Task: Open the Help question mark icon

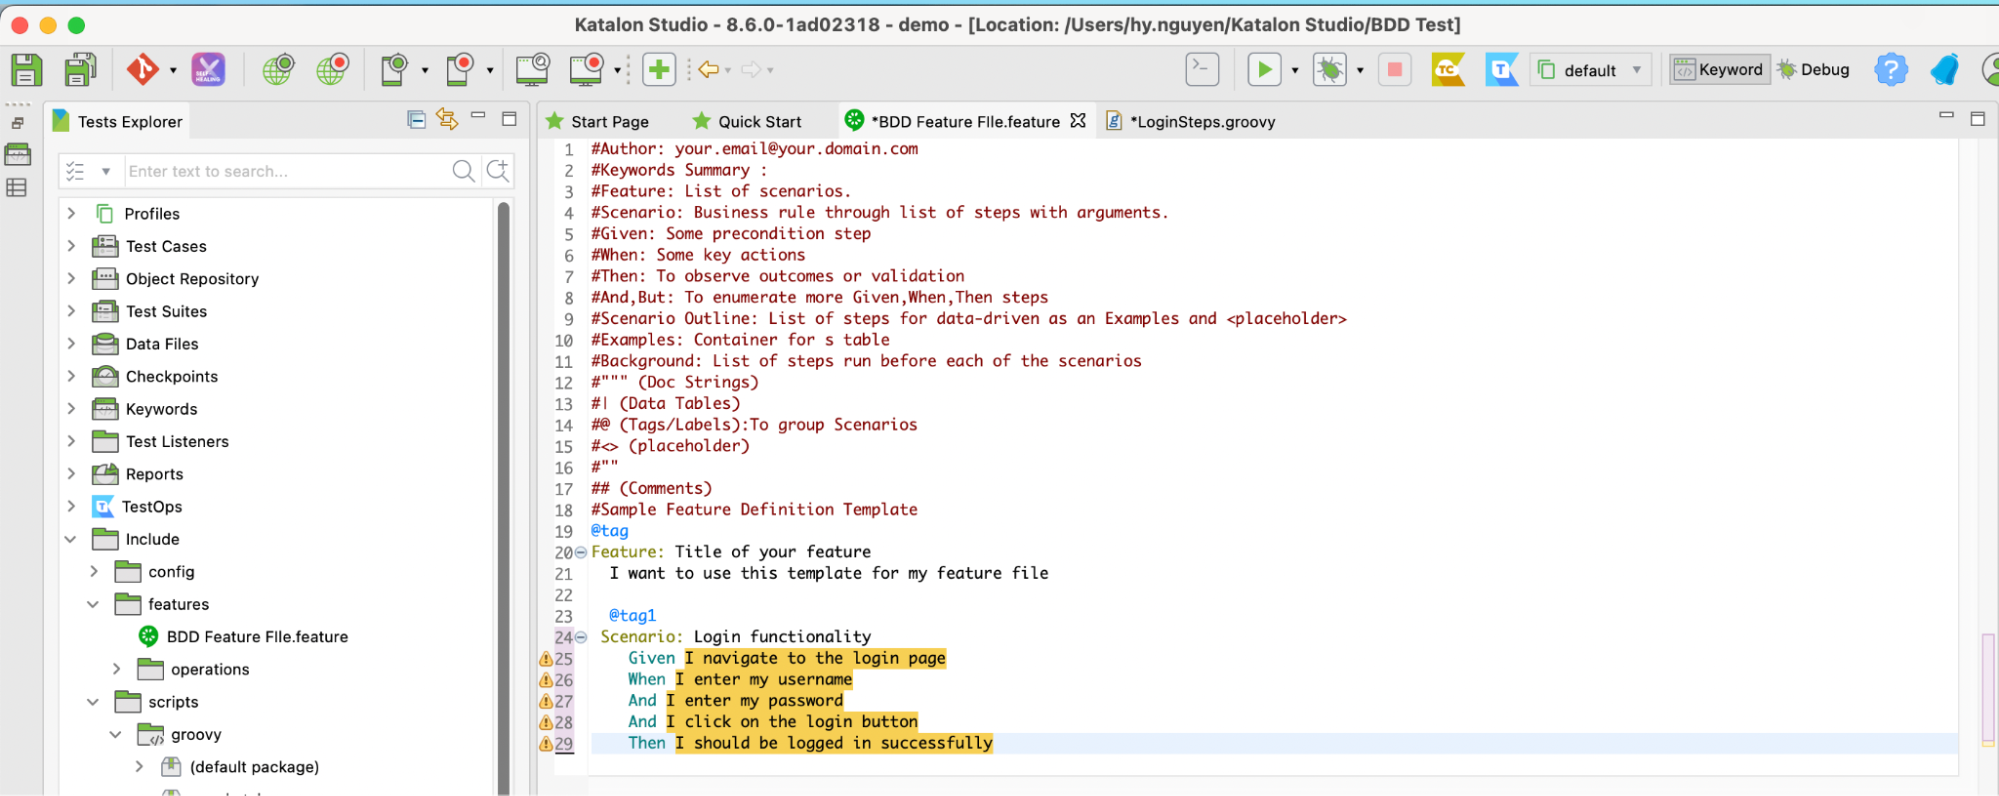Action: click(x=1891, y=69)
